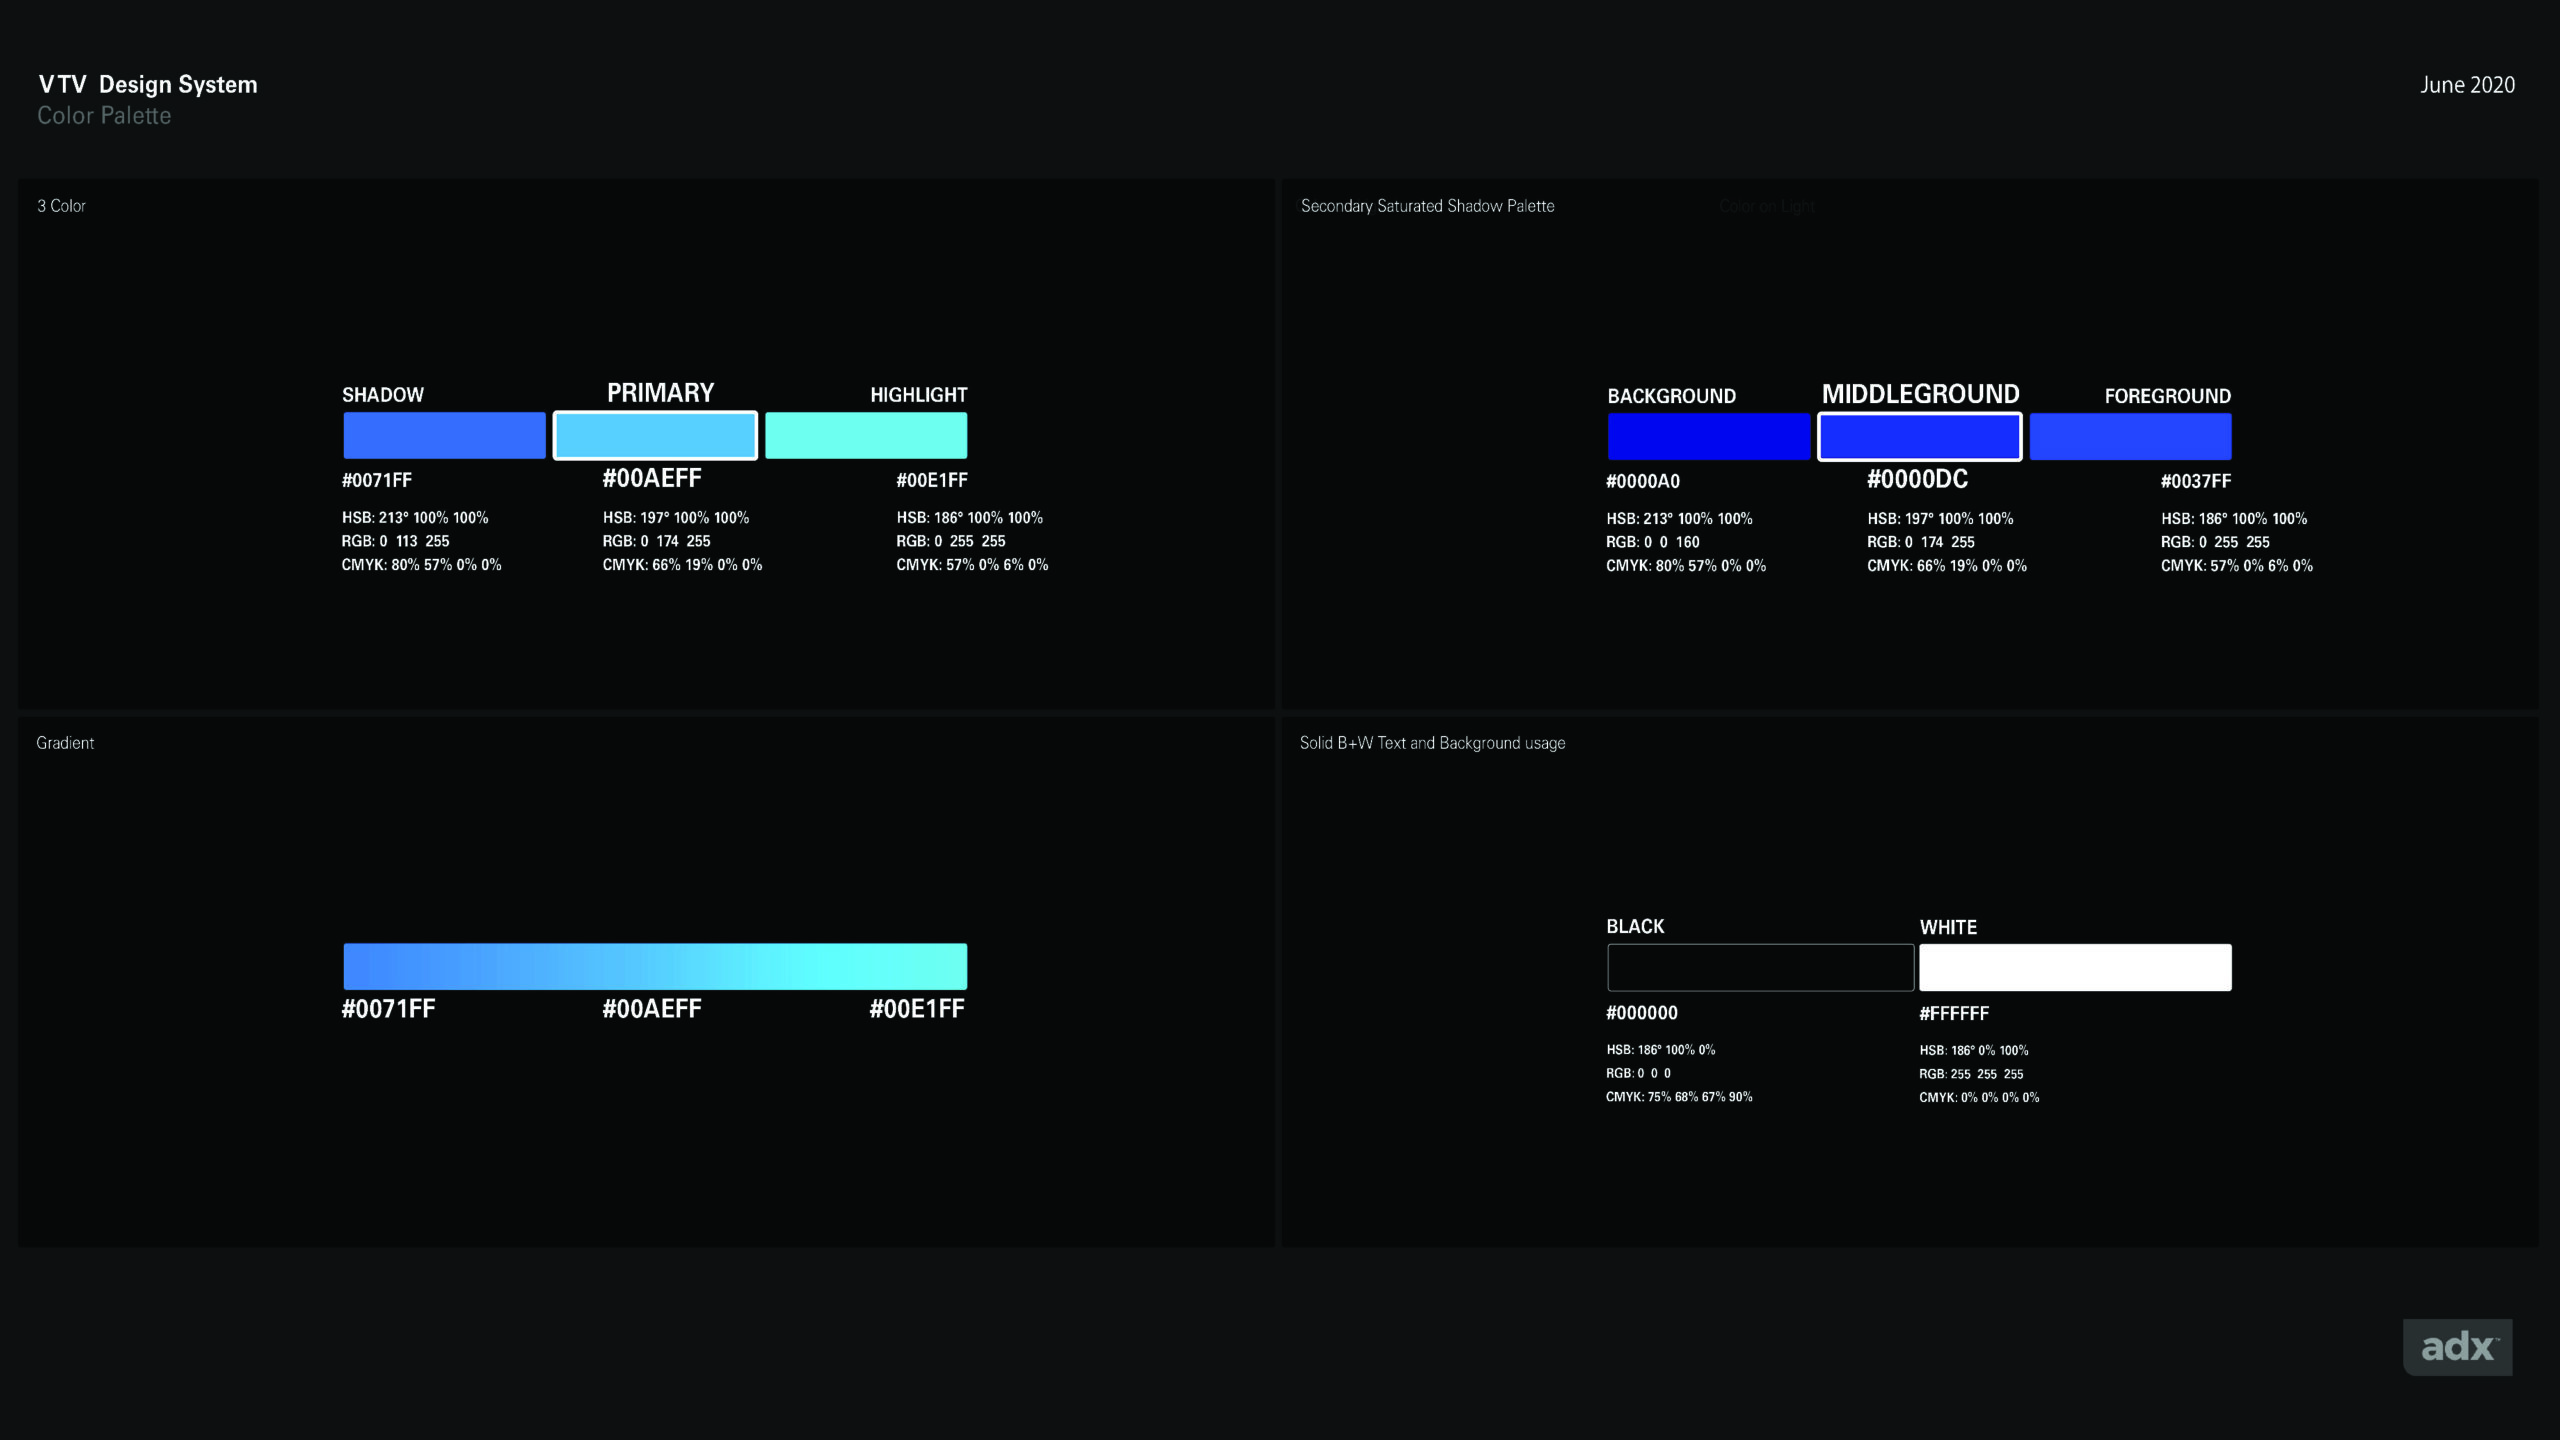Select the Highlight #00E1FF cyan swatch

tap(866, 436)
